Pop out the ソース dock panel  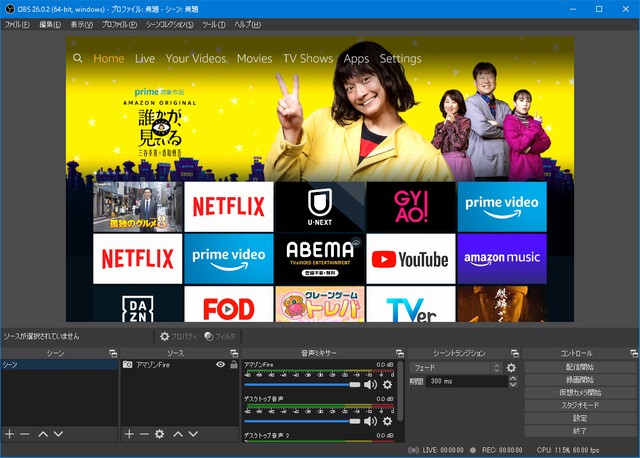pyautogui.click(x=234, y=353)
